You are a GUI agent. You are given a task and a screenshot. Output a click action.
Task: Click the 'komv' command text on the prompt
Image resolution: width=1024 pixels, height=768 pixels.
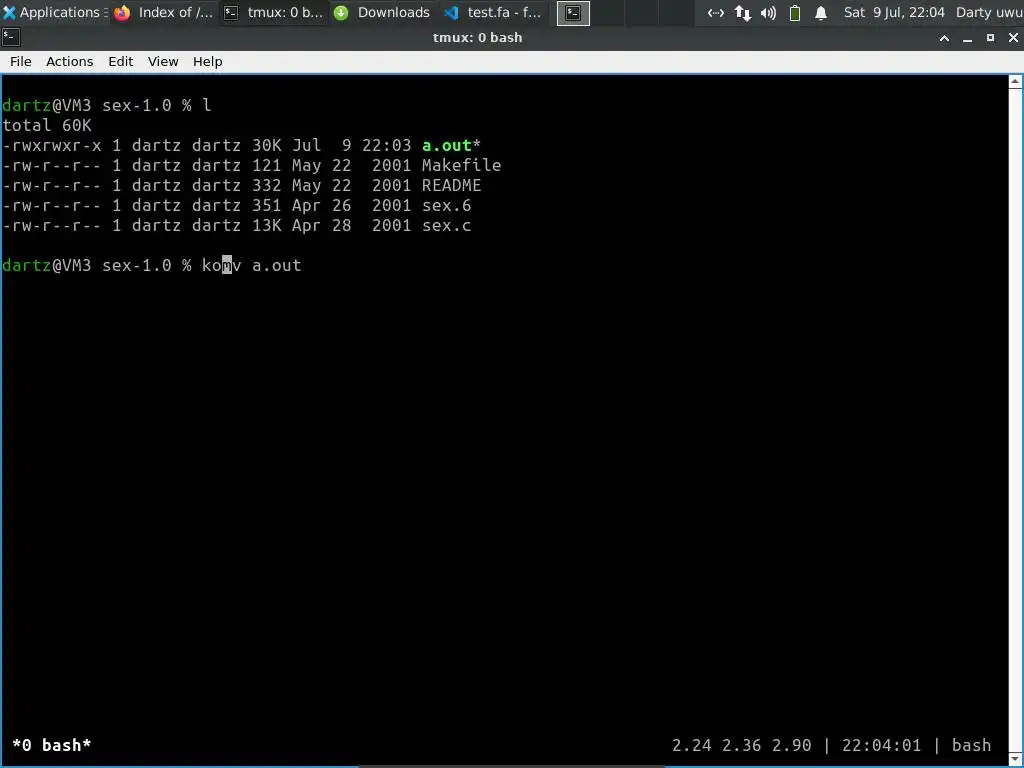(x=221, y=265)
